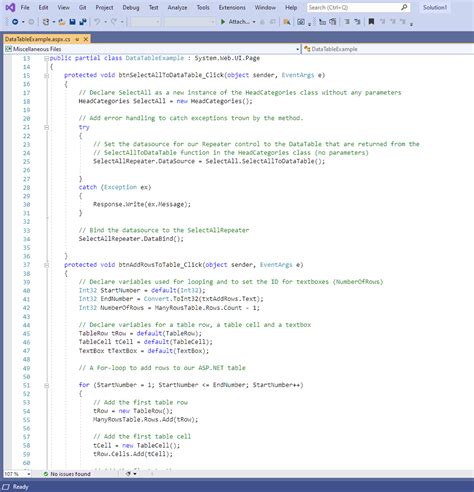Open the Debug menu
This screenshot has height=492, width=474.
131,7
